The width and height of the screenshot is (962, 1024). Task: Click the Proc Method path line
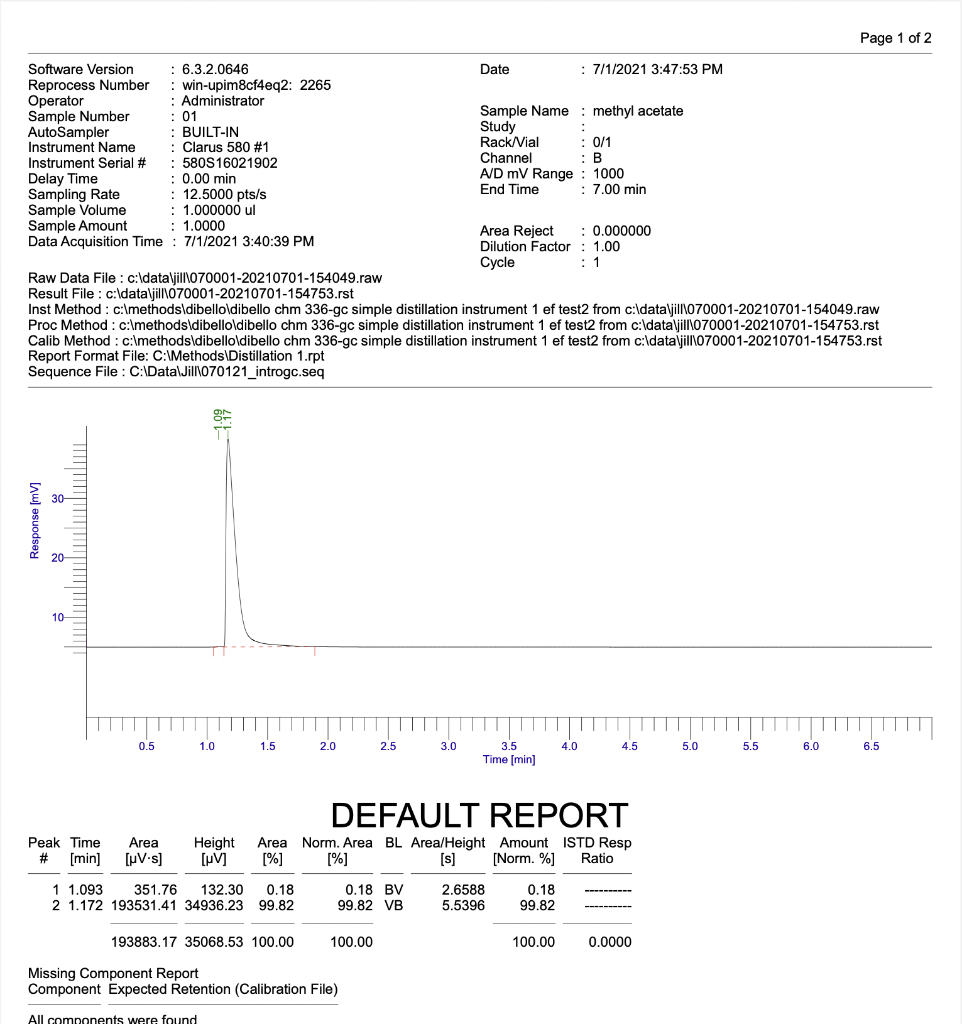click(x=453, y=325)
